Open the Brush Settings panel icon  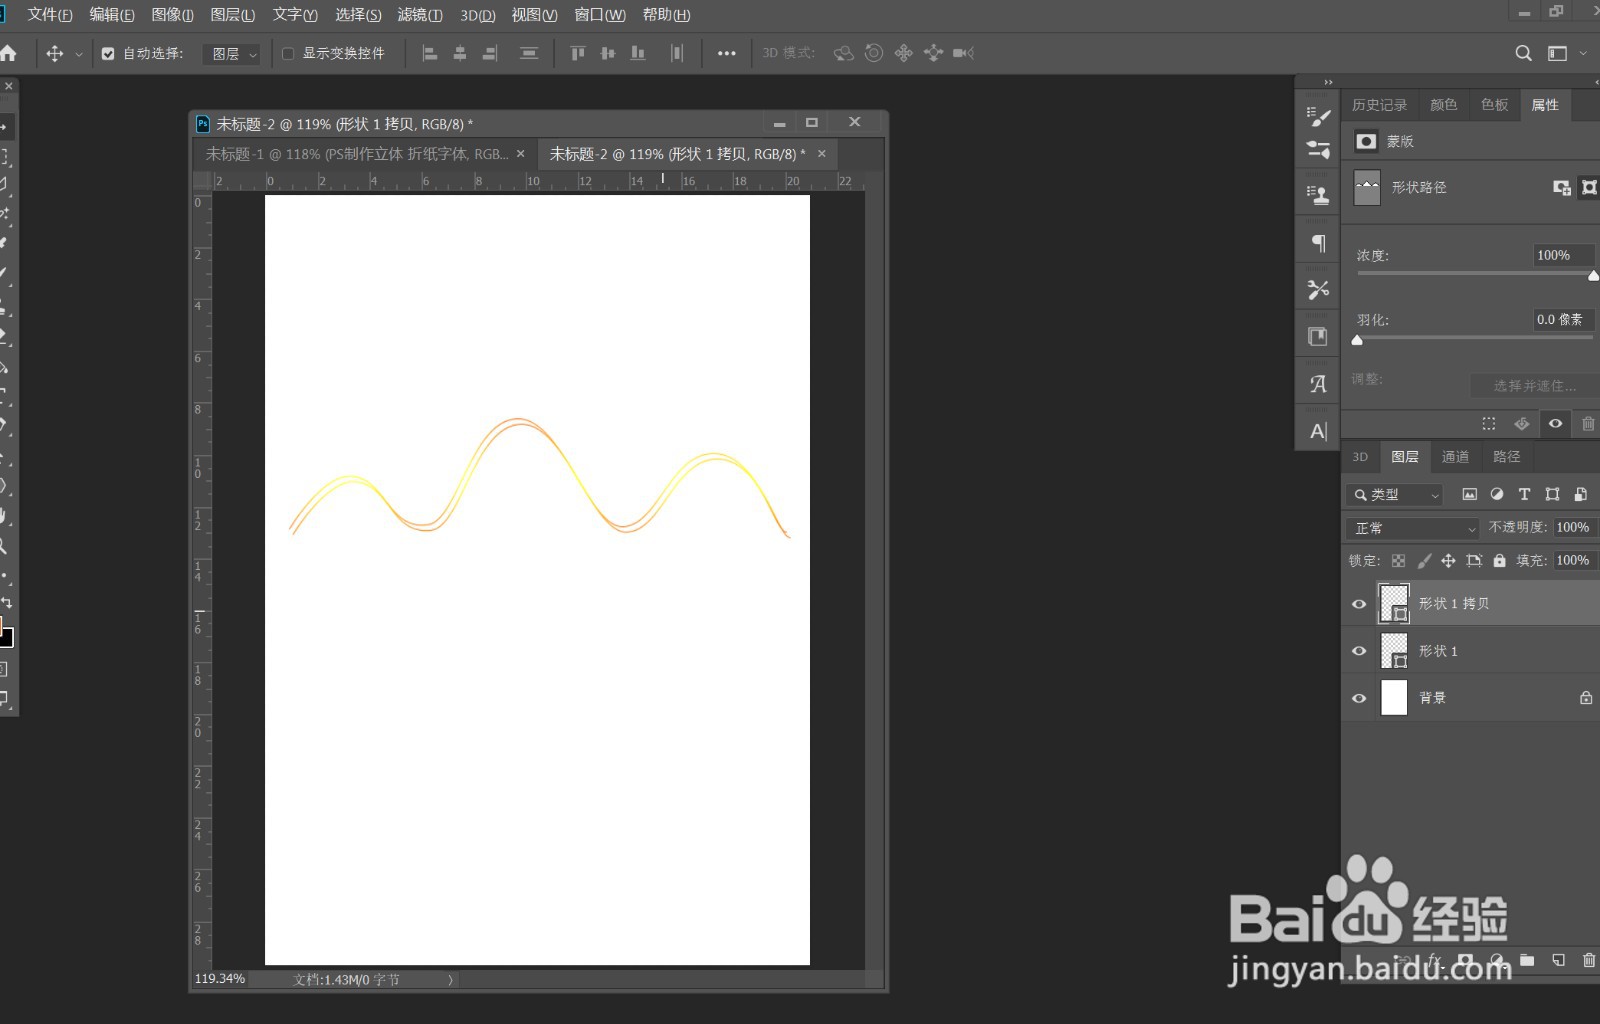coord(1318,117)
